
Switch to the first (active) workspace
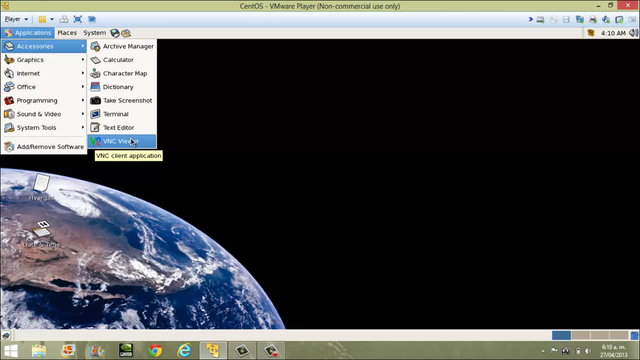(x=561, y=335)
